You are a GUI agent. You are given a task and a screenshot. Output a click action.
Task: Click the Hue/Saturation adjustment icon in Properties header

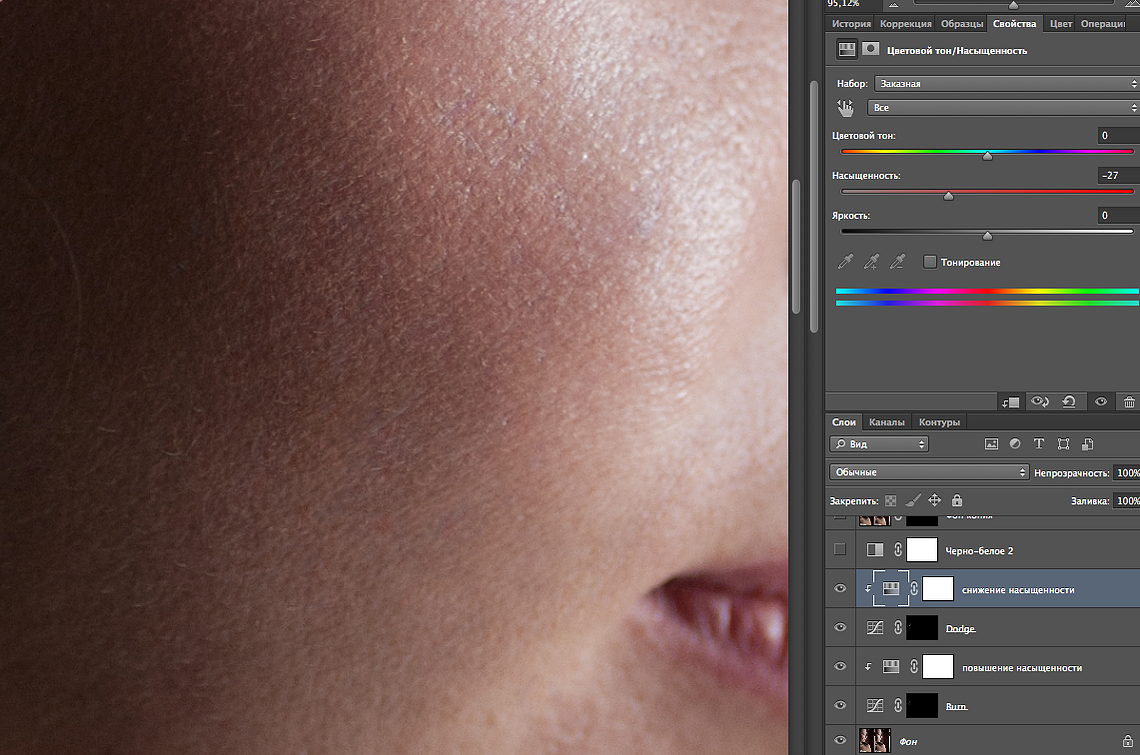coord(847,49)
